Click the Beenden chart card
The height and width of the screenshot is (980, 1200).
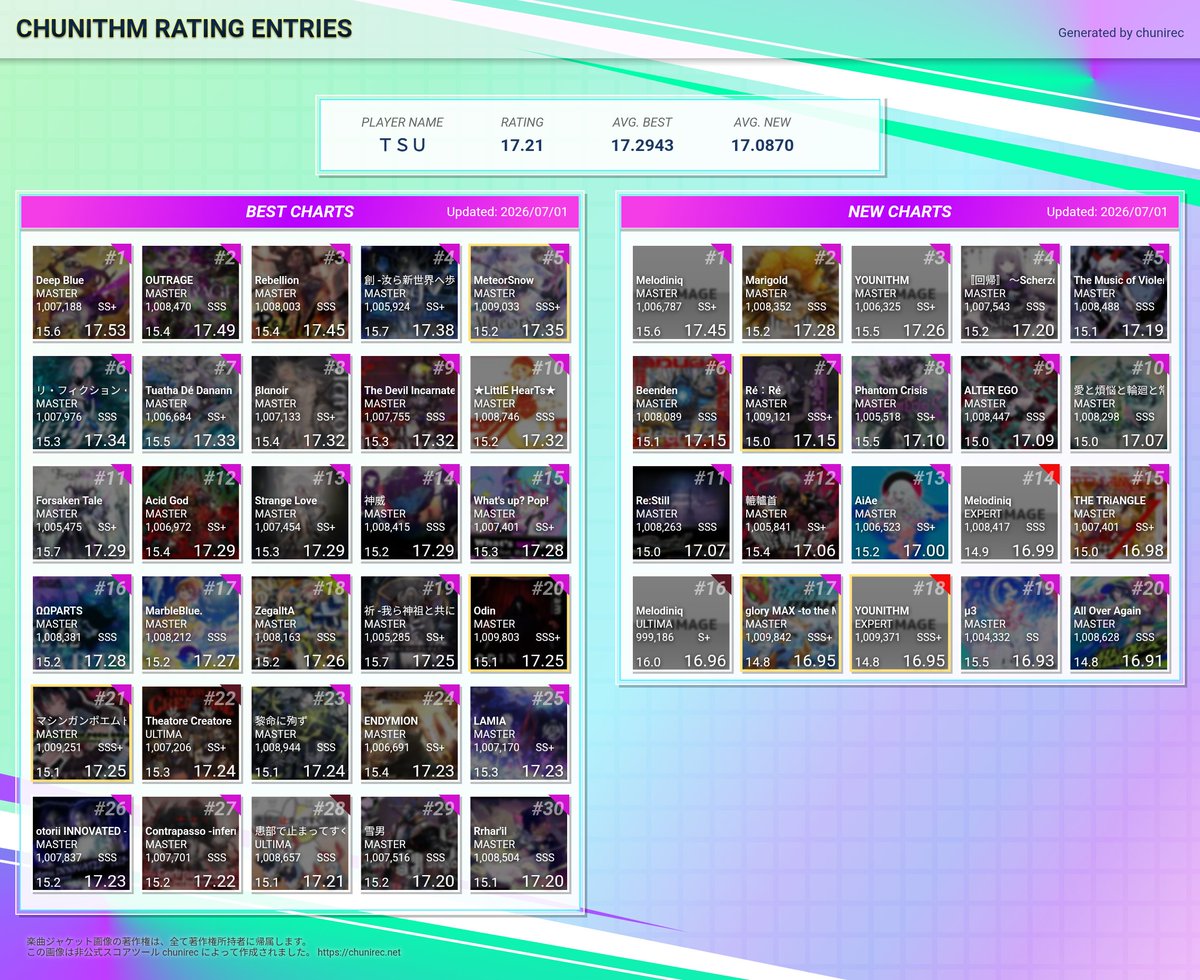681,403
